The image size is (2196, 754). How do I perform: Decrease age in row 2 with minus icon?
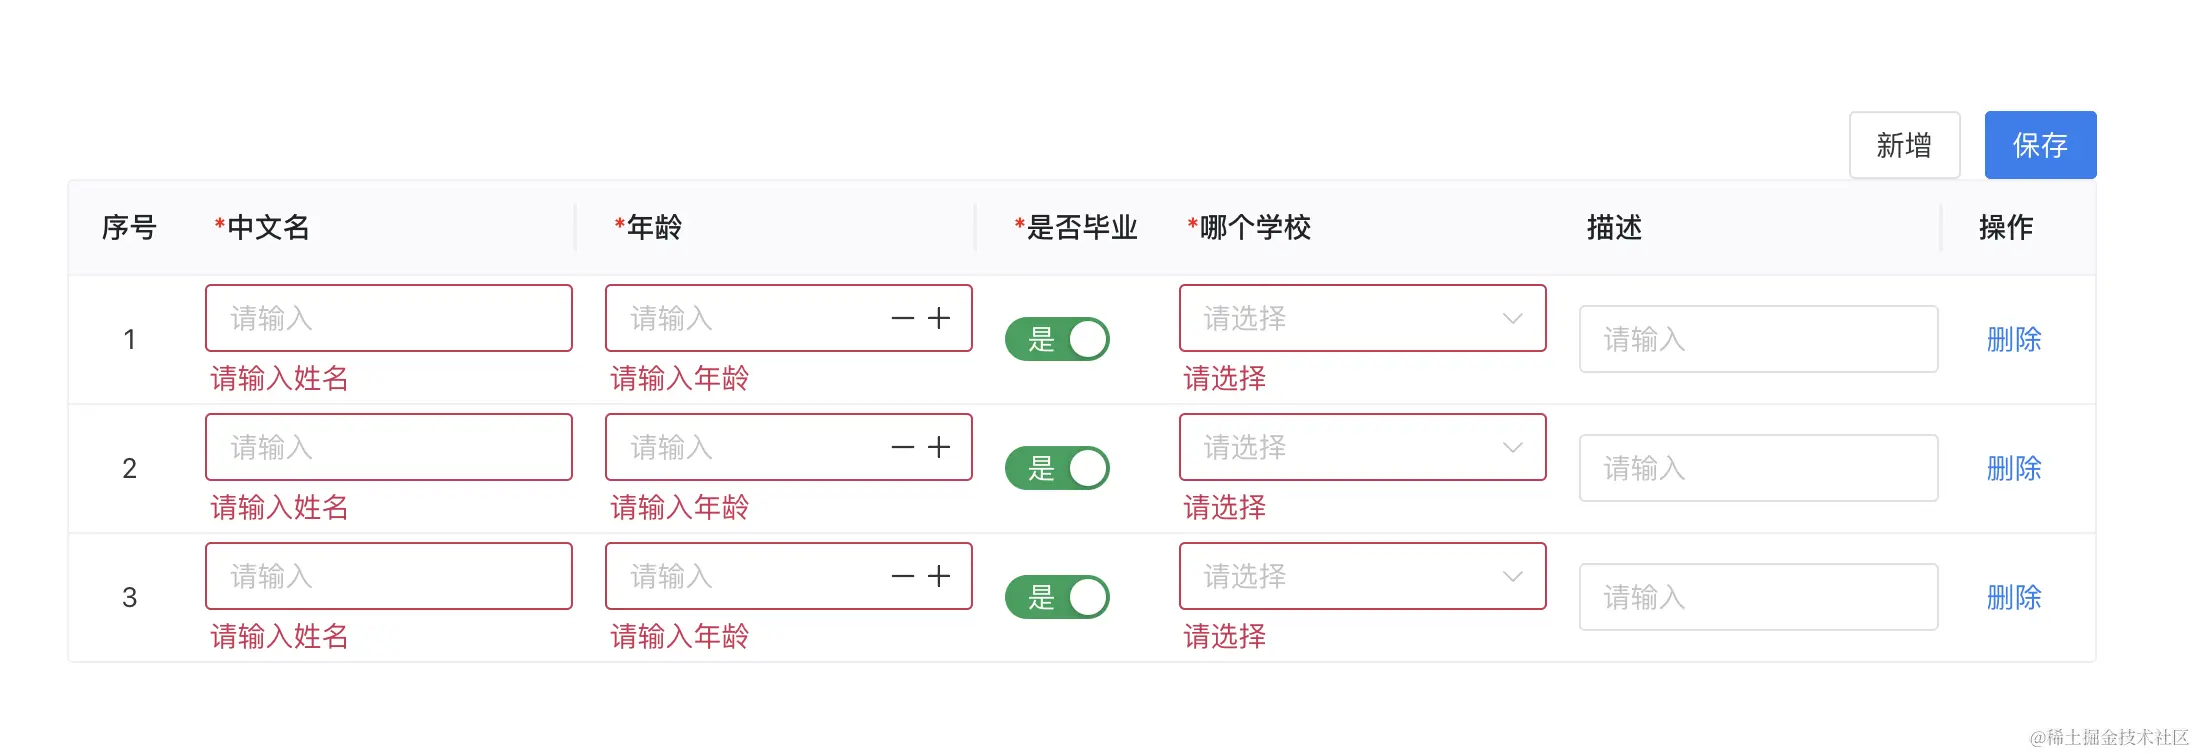pos(902,447)
